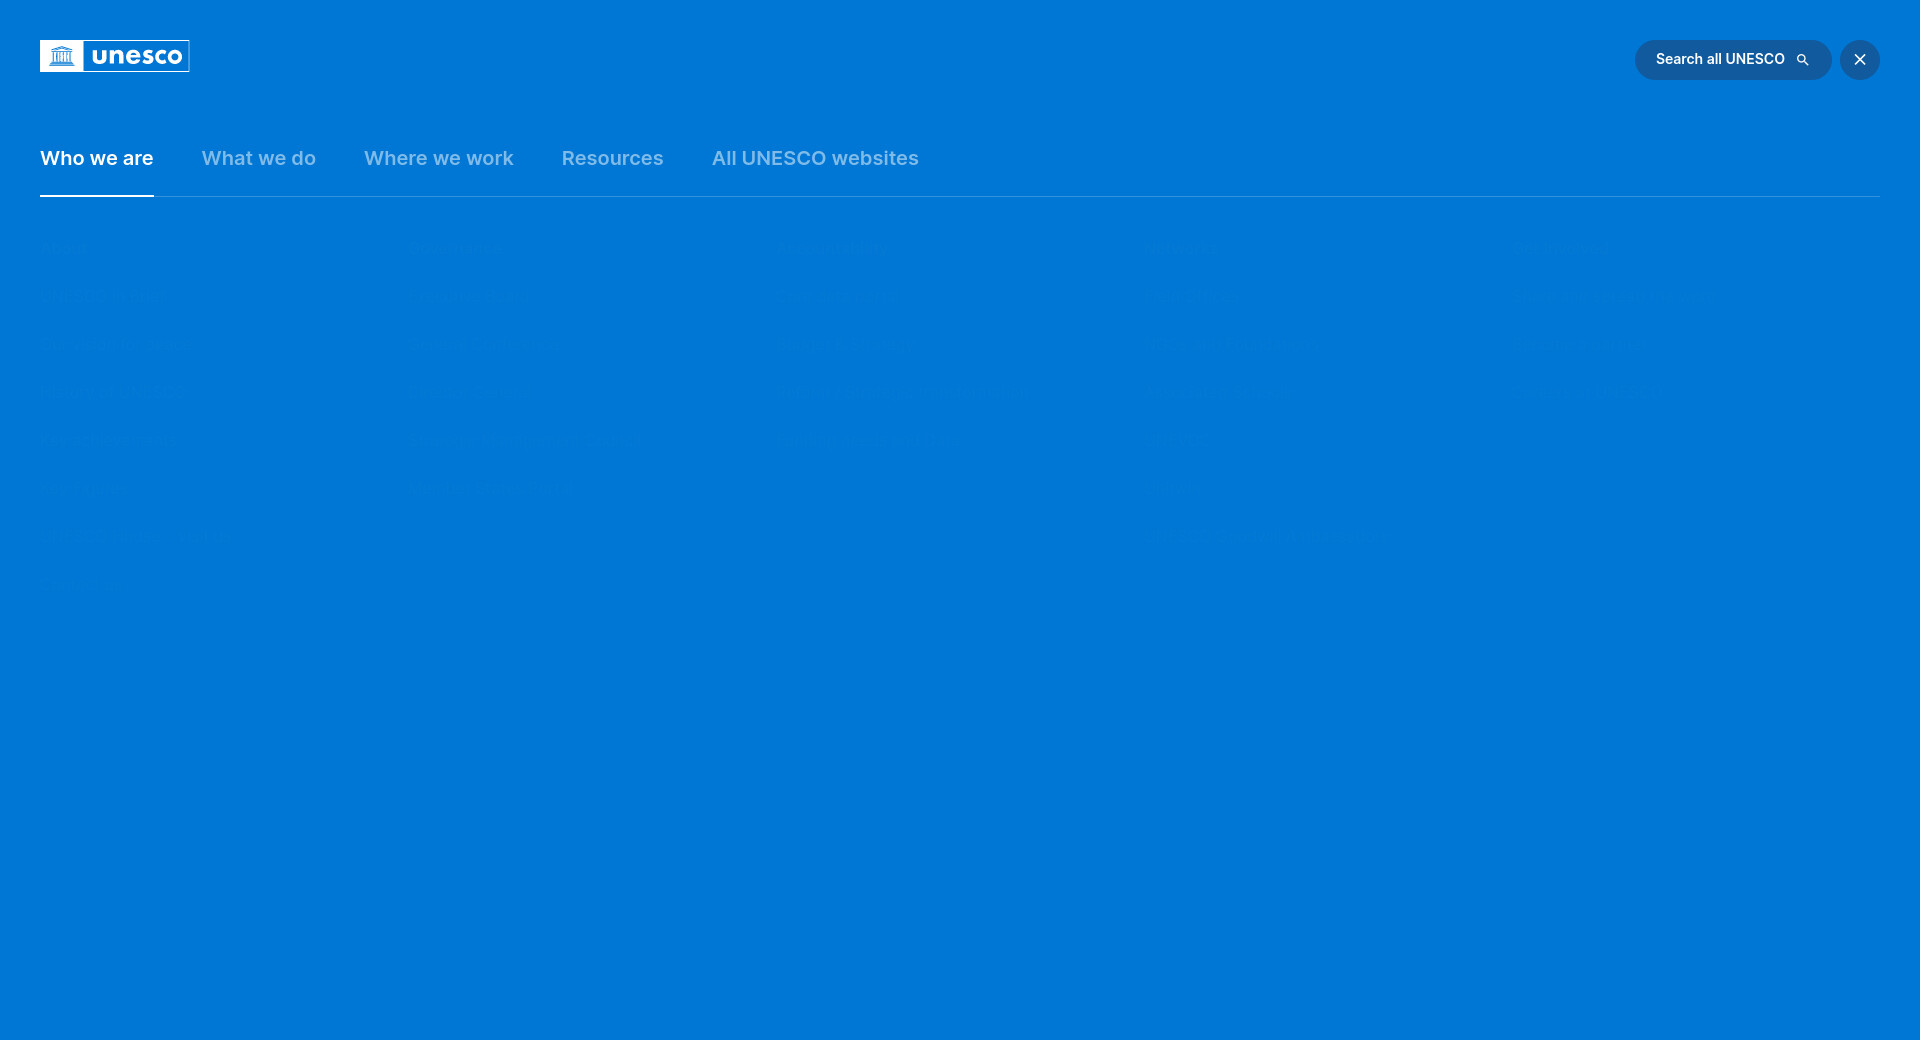Open the All UNESCO websites tab
Image resolution: width=1920 pixels, height=1040 pixels.
814,159
